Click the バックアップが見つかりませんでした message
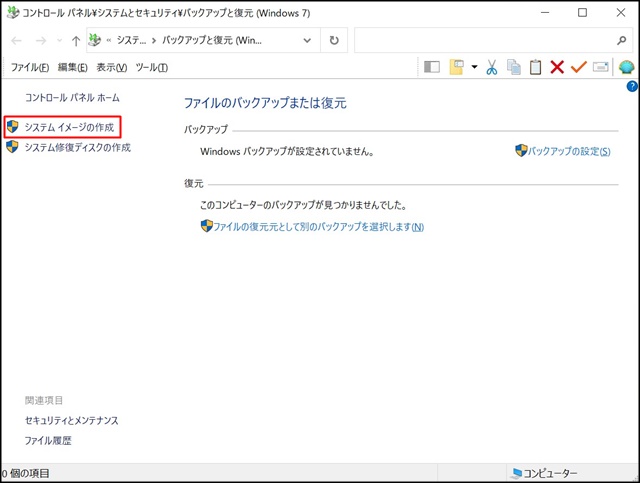This screenshot has width=640, height=483. point(303,205)
